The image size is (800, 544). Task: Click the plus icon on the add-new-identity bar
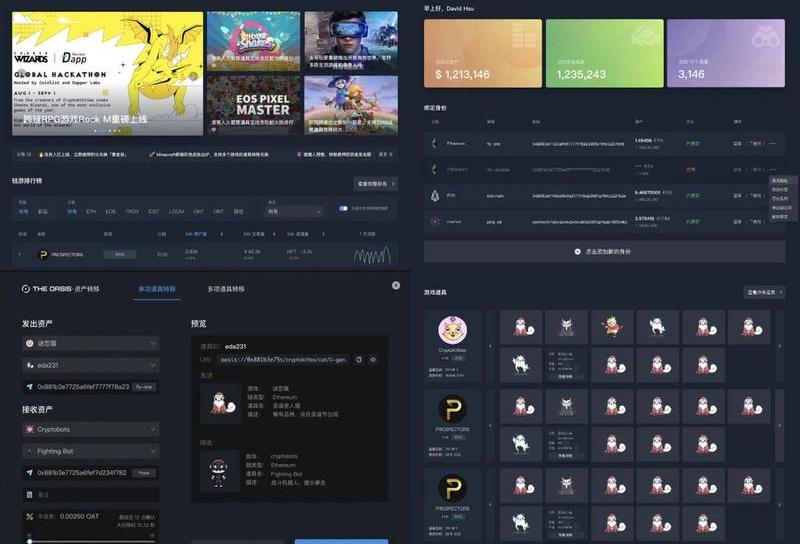tap(578, 252)
